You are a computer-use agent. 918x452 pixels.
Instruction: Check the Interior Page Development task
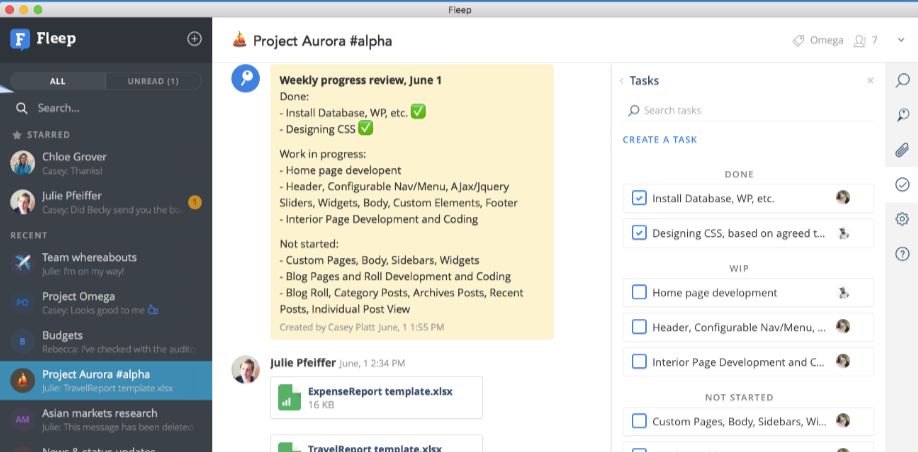(x=639, y=362)
